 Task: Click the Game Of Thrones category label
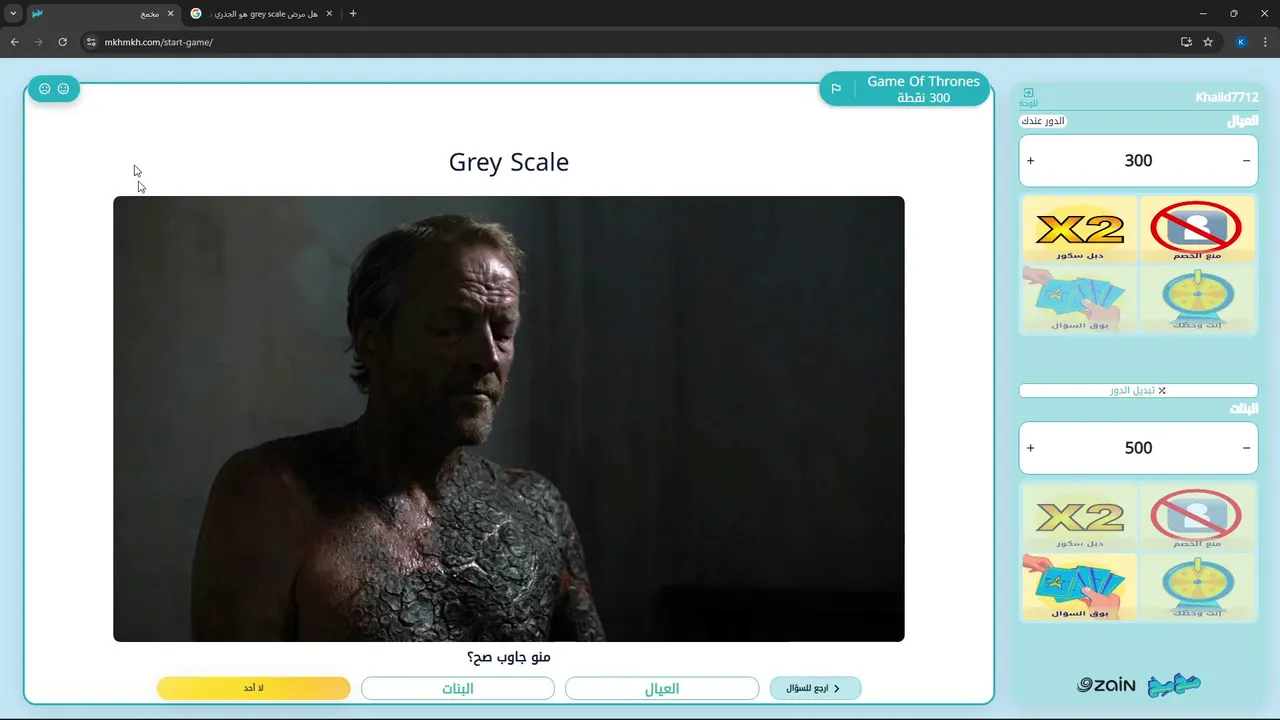pyautogui.click(x=923, y=81)
